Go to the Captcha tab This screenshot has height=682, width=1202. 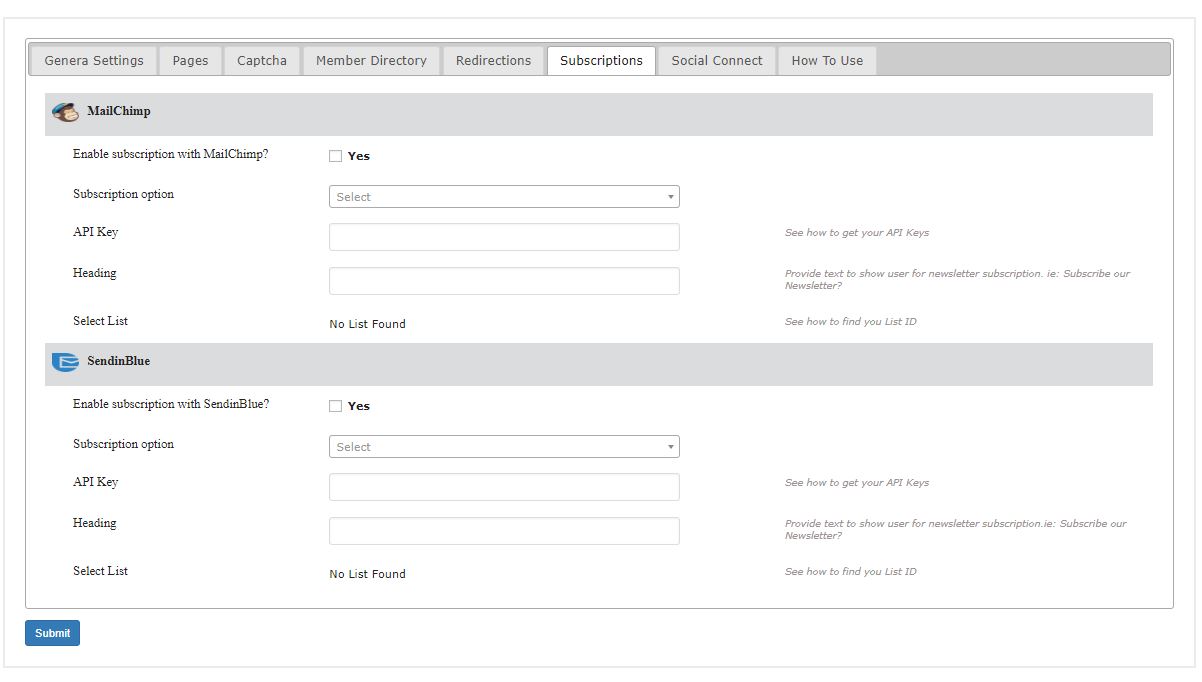[x=262, y=60]
